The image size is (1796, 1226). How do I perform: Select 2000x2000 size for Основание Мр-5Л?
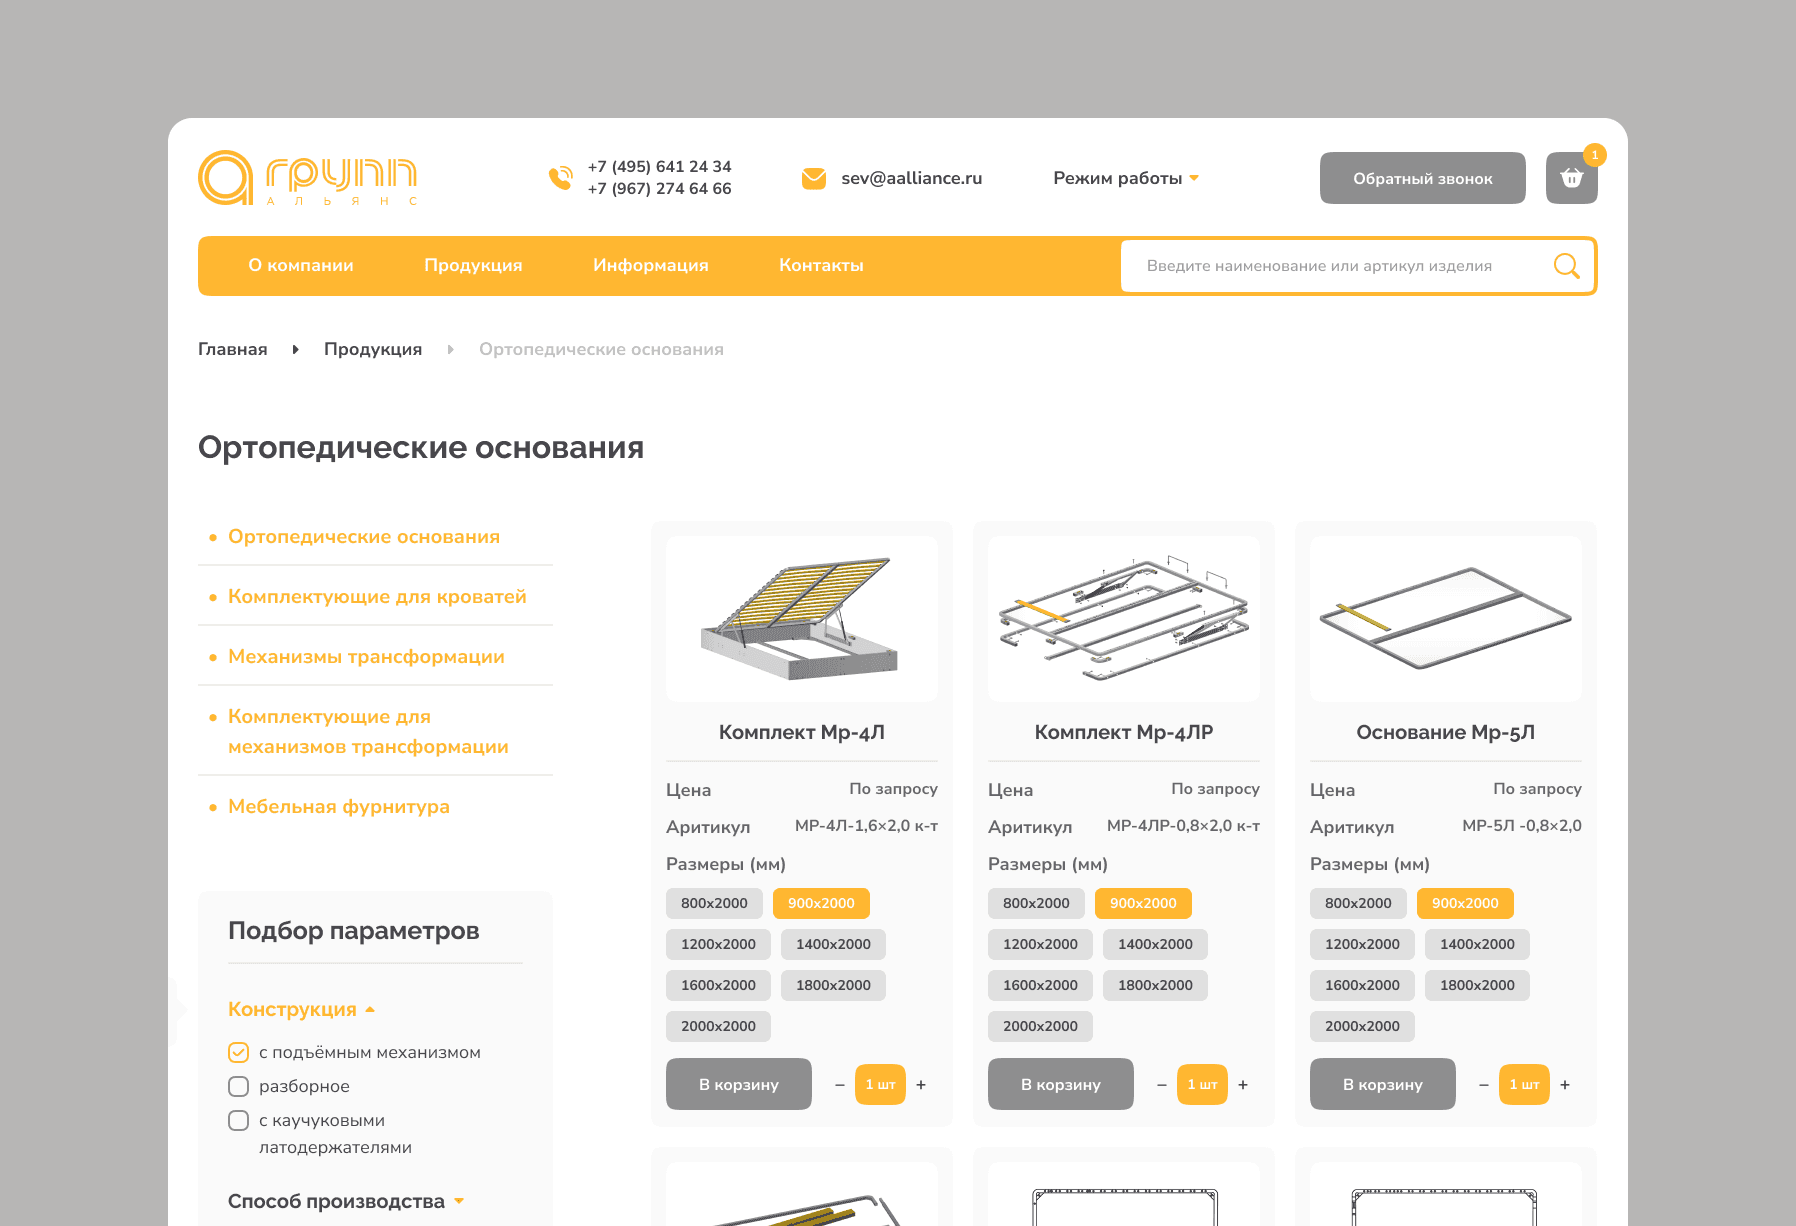pyautogui.click(x=1362, y=1026)
